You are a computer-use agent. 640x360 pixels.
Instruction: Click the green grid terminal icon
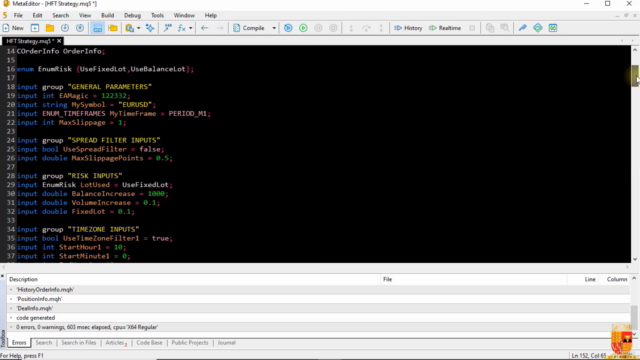(553, 28)
